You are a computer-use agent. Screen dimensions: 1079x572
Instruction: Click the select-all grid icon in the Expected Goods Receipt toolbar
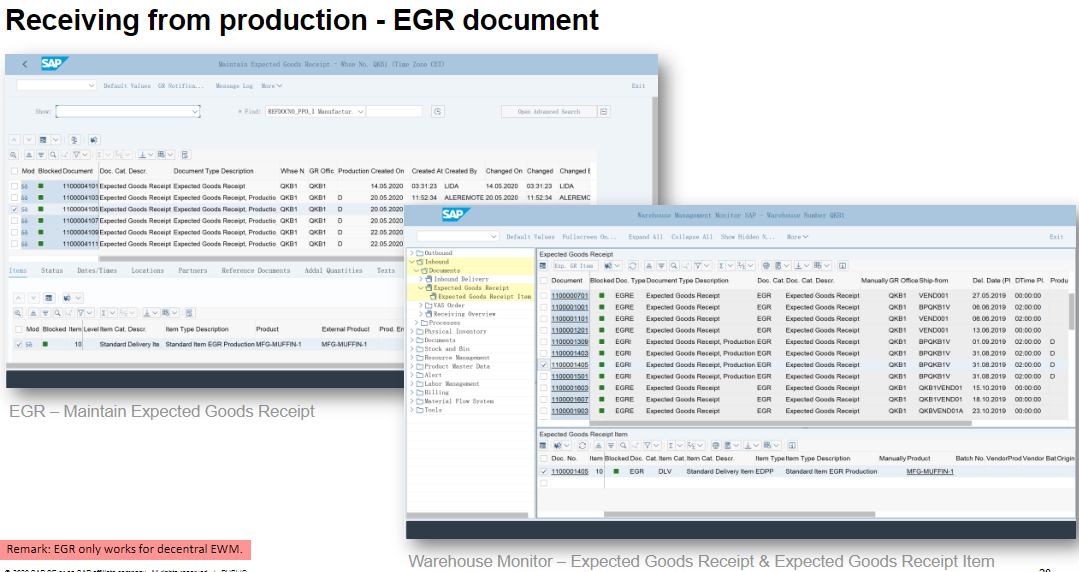click(543, 266)
